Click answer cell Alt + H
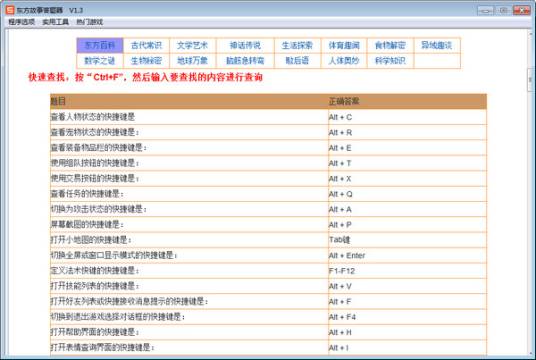536x360 pixels. (407, 333)
